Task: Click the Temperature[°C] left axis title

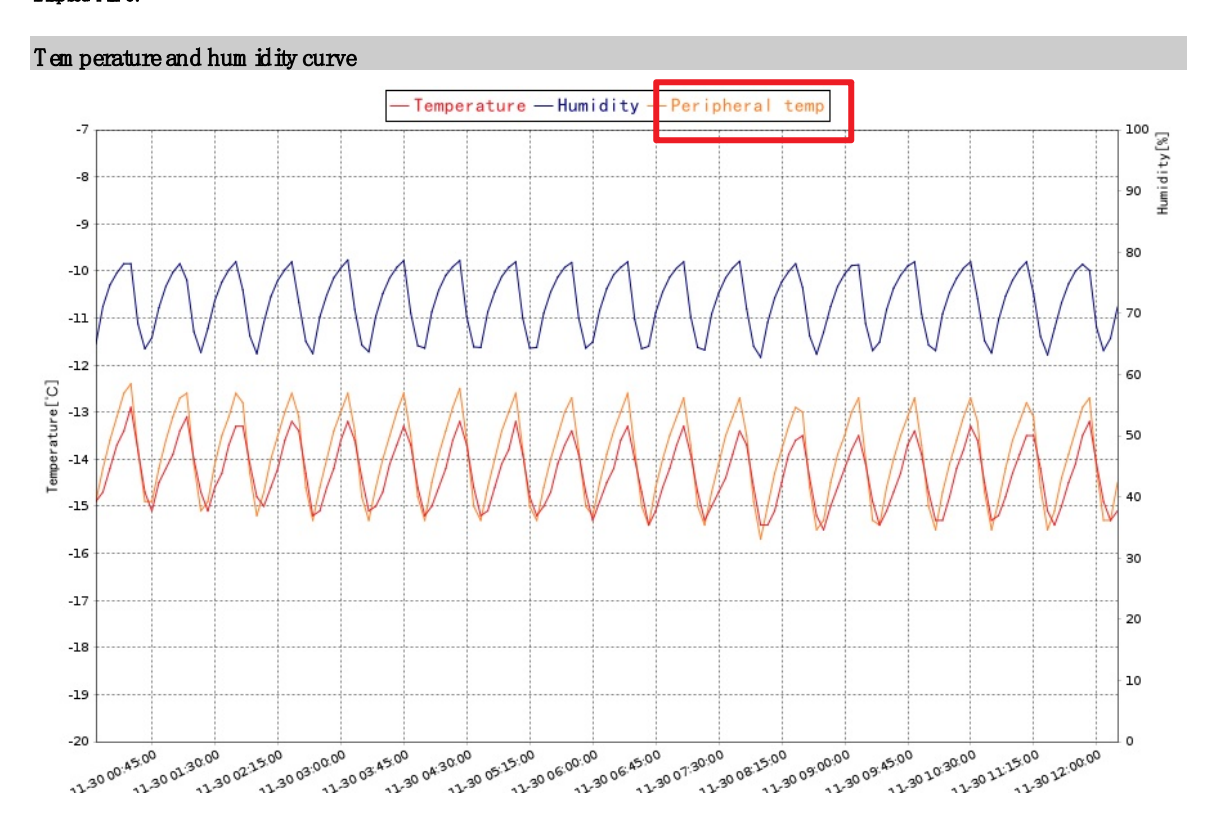Action: [x=53, y=435]
